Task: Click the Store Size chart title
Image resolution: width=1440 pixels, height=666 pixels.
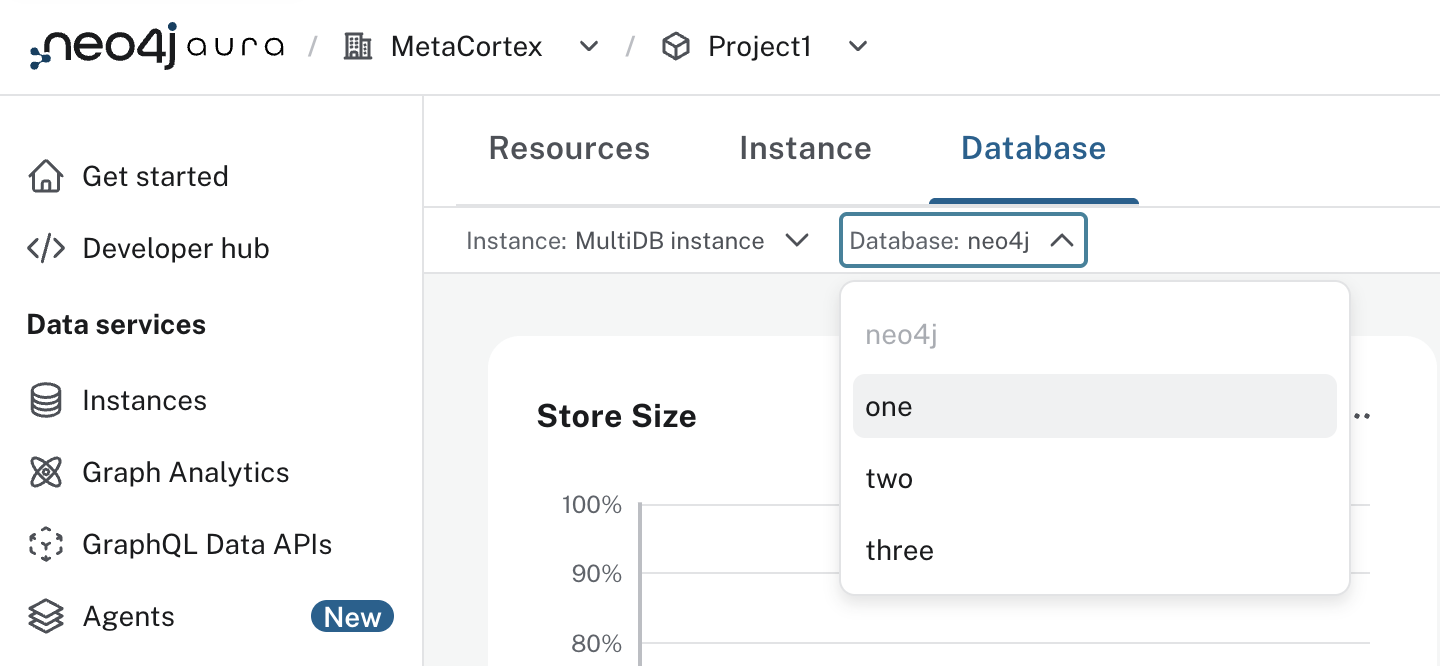Action: [x=617, y=416]
